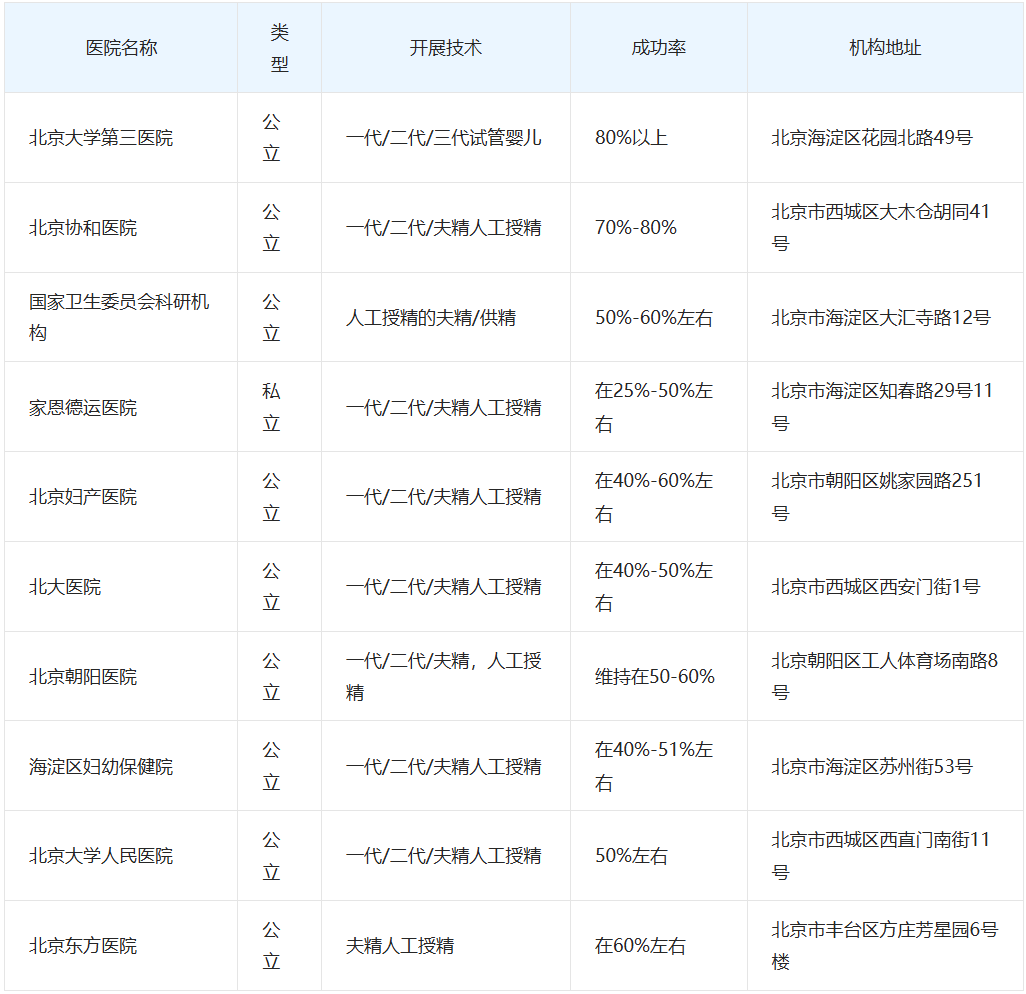Click 一代/二代/夫精人工授精 in 北京妇产医院 row
The width and height of the screenshot is (1026, 994).
pyautogui.click(x=444, y=497)
